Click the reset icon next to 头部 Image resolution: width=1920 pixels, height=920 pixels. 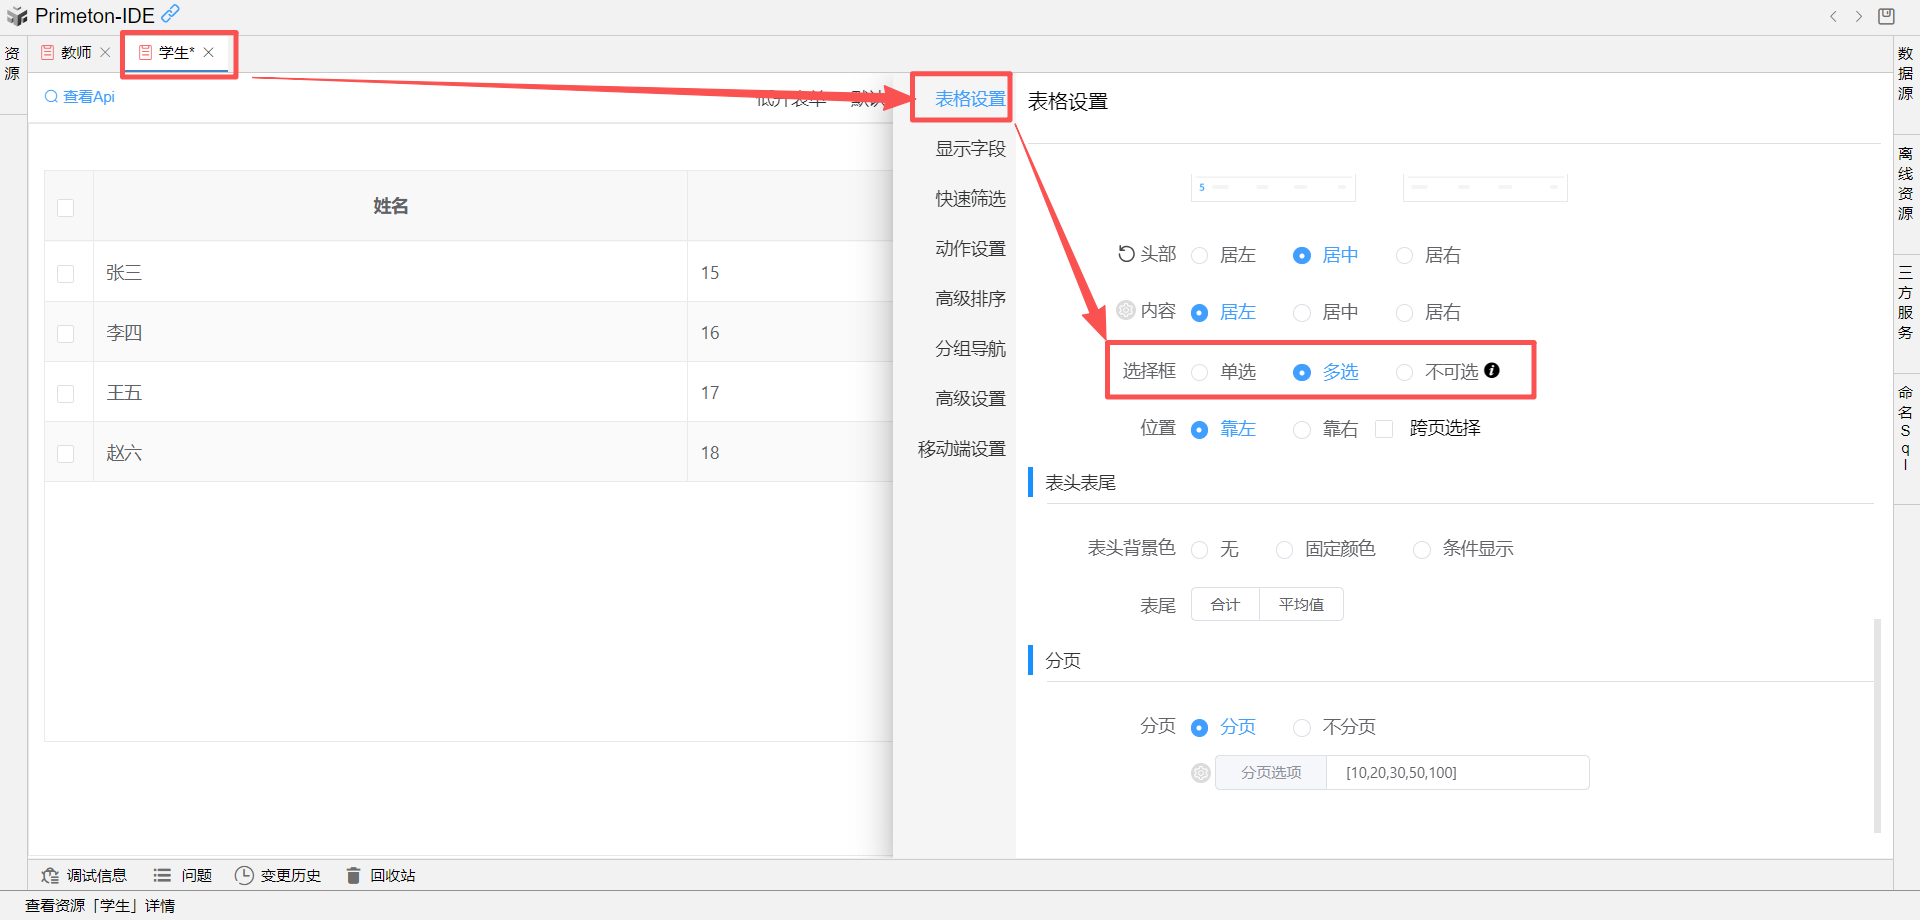[1126, 254]
